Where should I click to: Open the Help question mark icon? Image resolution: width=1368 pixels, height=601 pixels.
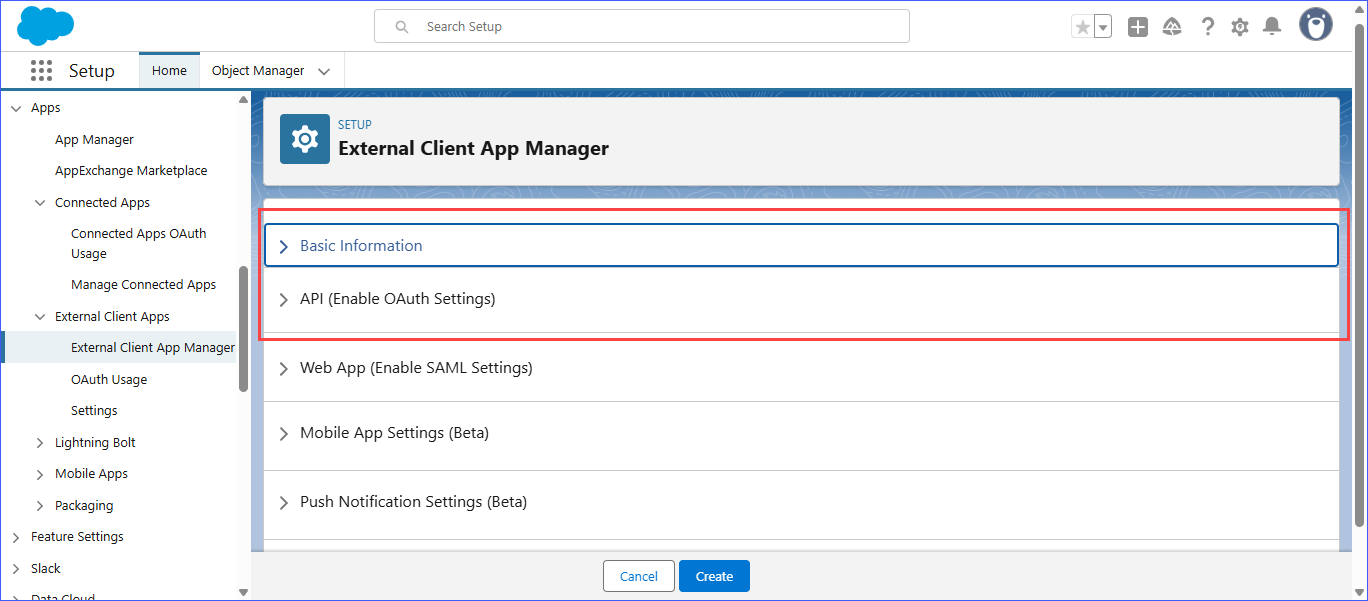[x=1207, y=27]
